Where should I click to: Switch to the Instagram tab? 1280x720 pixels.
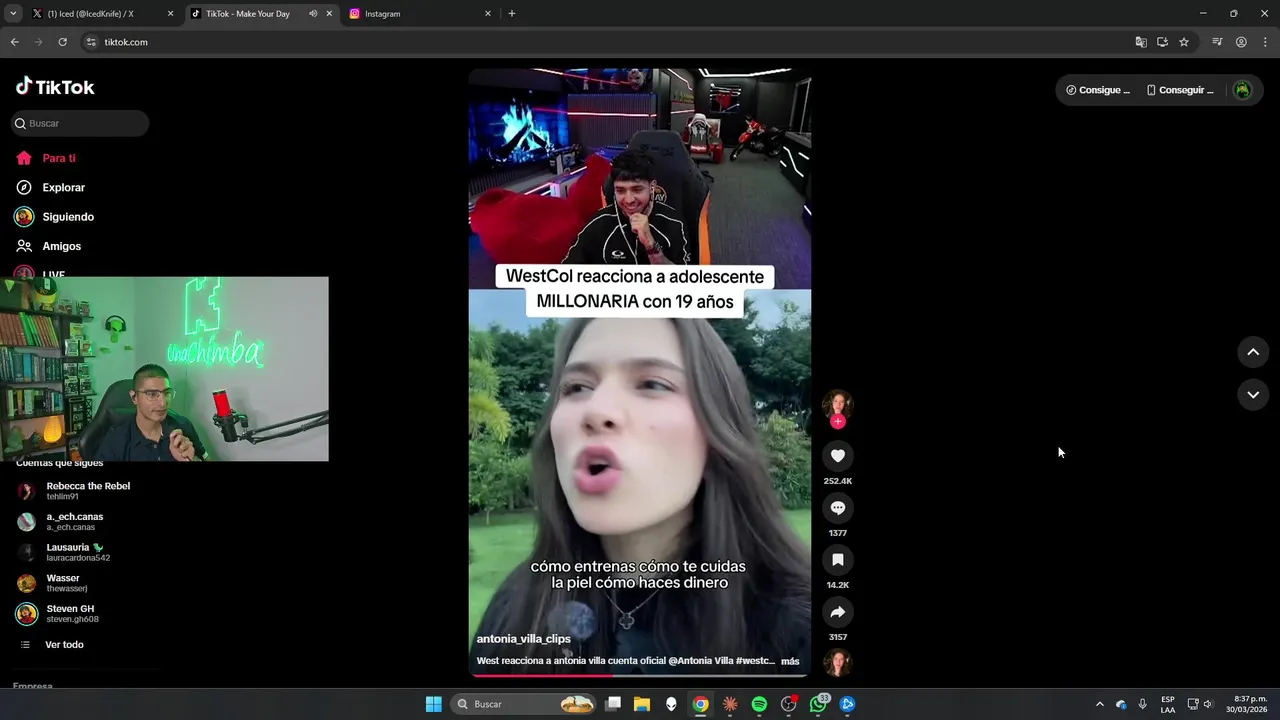coord(420,14)
